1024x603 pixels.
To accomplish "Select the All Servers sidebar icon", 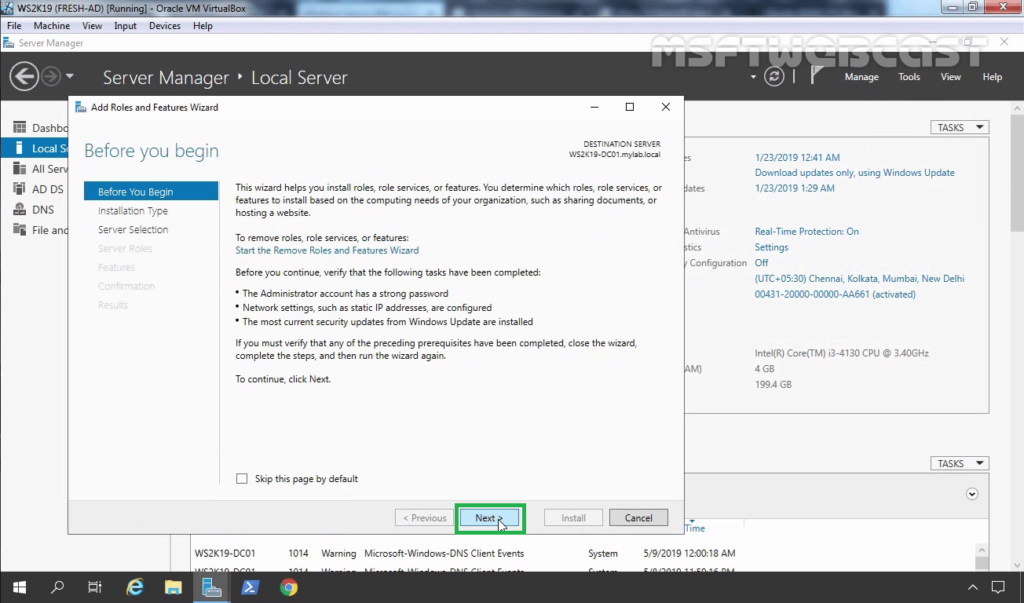I will click(20, 169).
